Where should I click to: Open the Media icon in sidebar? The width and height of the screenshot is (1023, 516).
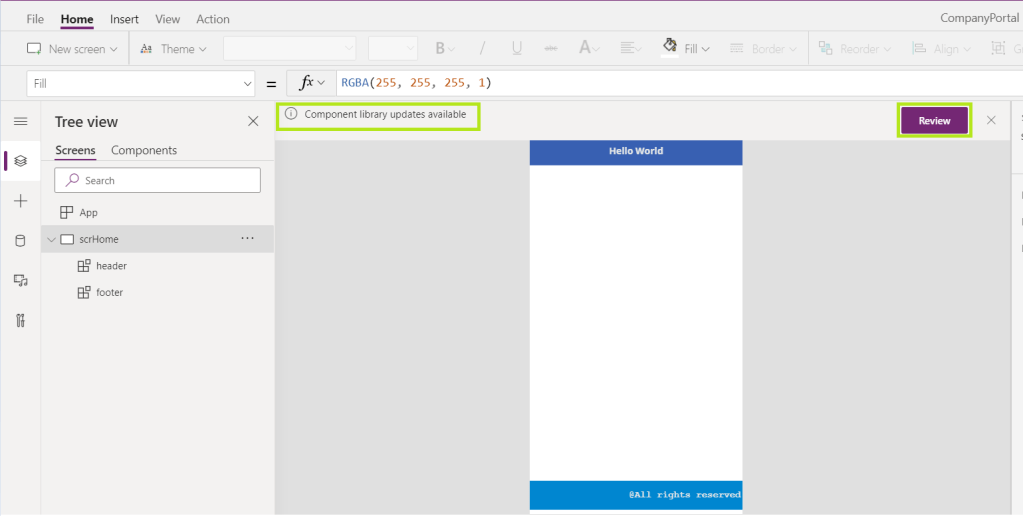(x=20, y=281)
